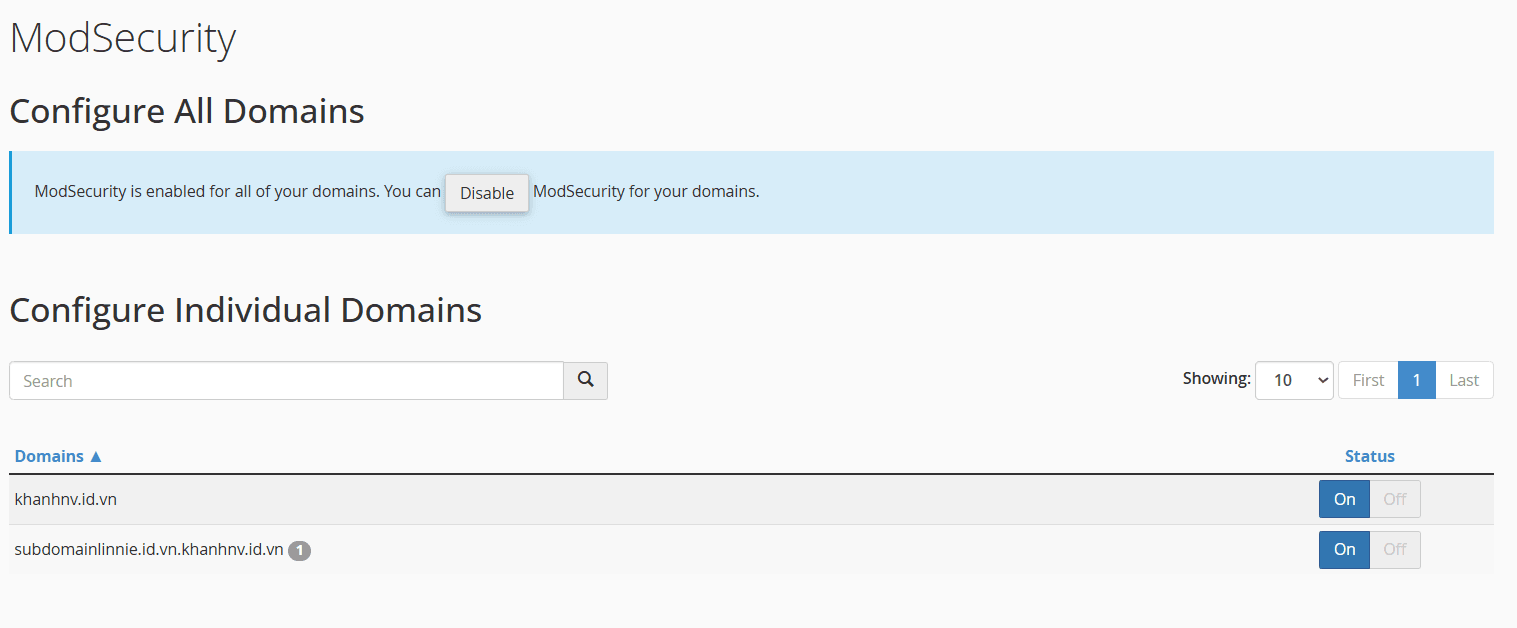
Task: Click the sort arrow beside Domains header
Action: (x=96, y=456)
